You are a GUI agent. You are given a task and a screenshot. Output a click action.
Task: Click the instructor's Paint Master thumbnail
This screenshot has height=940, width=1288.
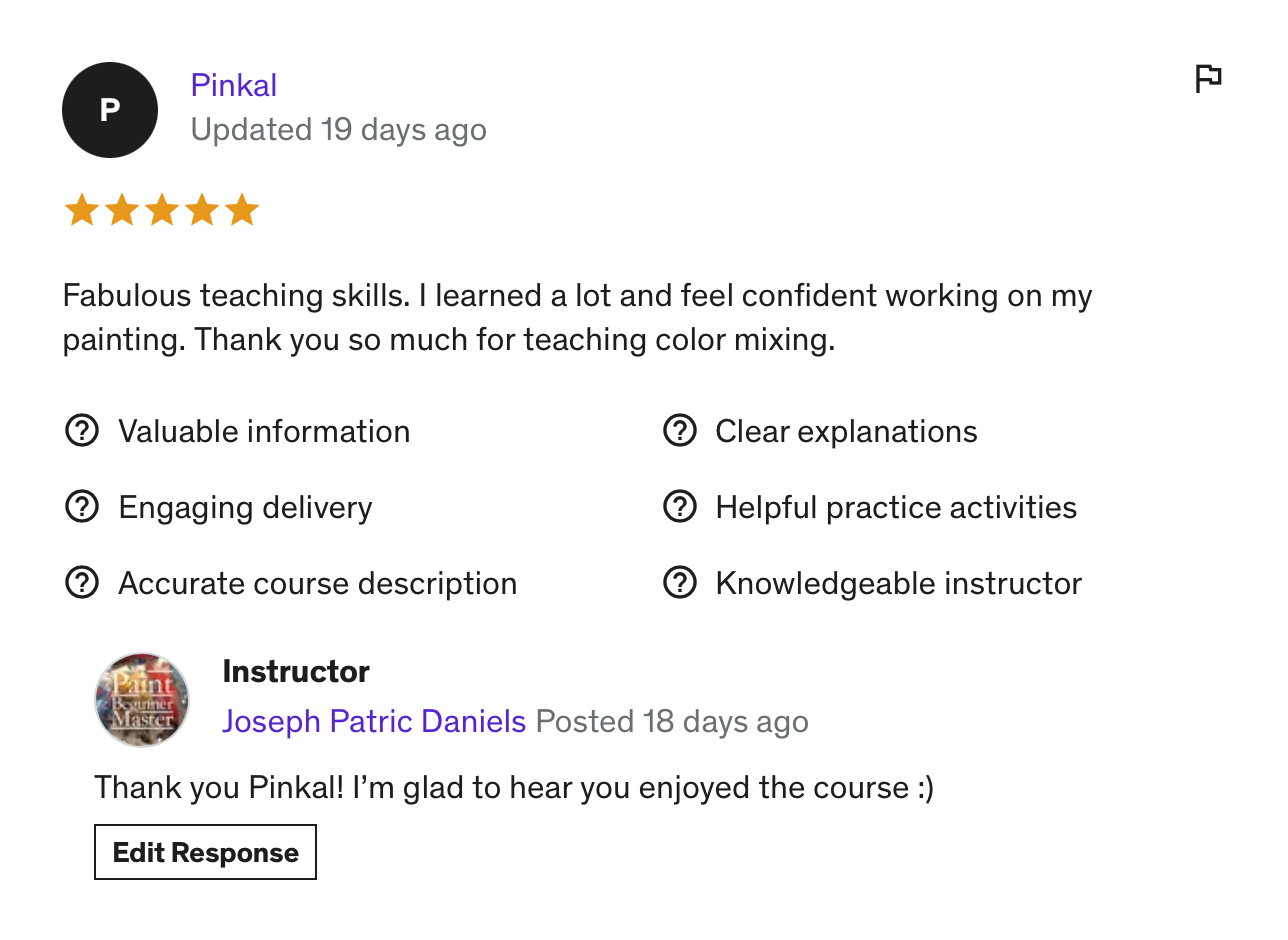[x=142, y=700]
